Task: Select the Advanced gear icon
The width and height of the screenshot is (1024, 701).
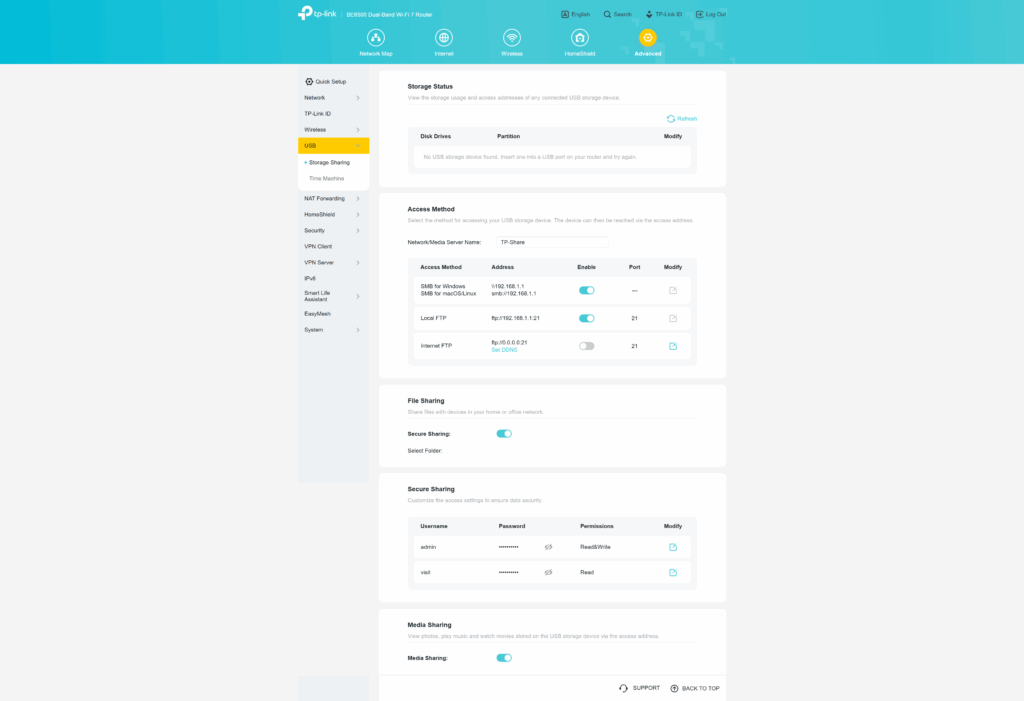Action: pos(648,37)
